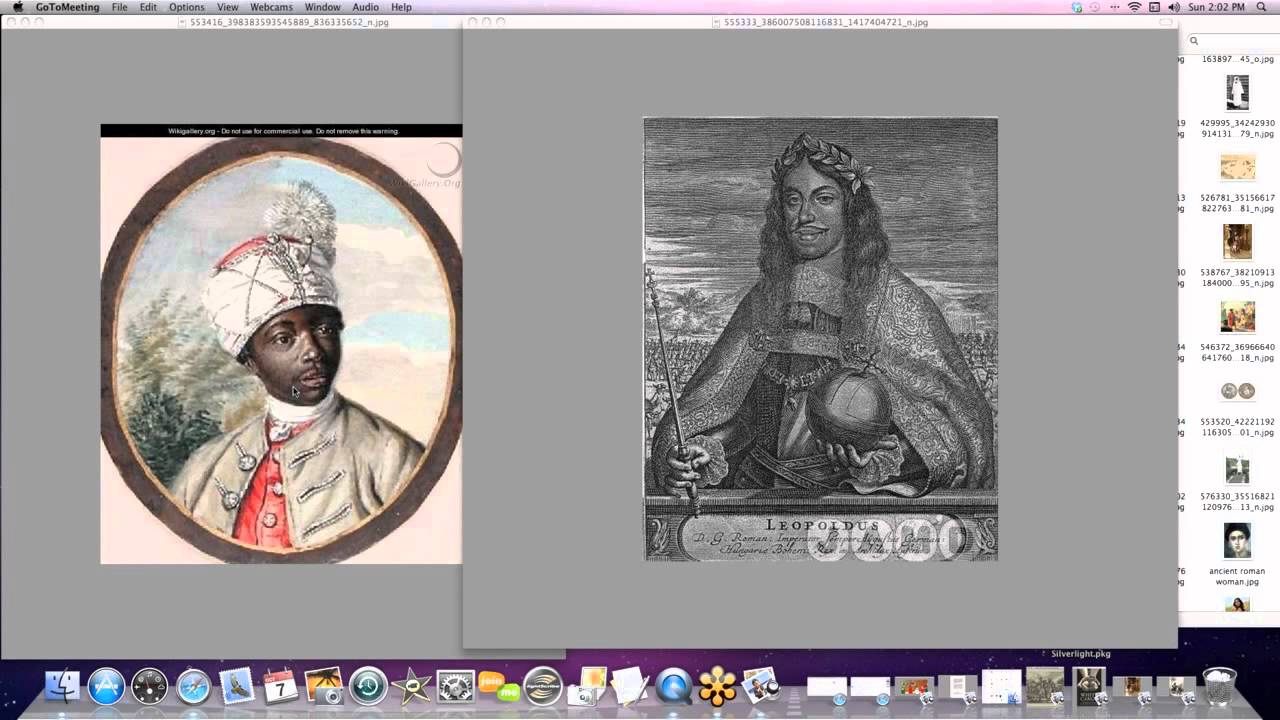The width and height of the screenshot is (1280, 720).
Task: Open the Edit menu
Action: (x=148, y=7)
